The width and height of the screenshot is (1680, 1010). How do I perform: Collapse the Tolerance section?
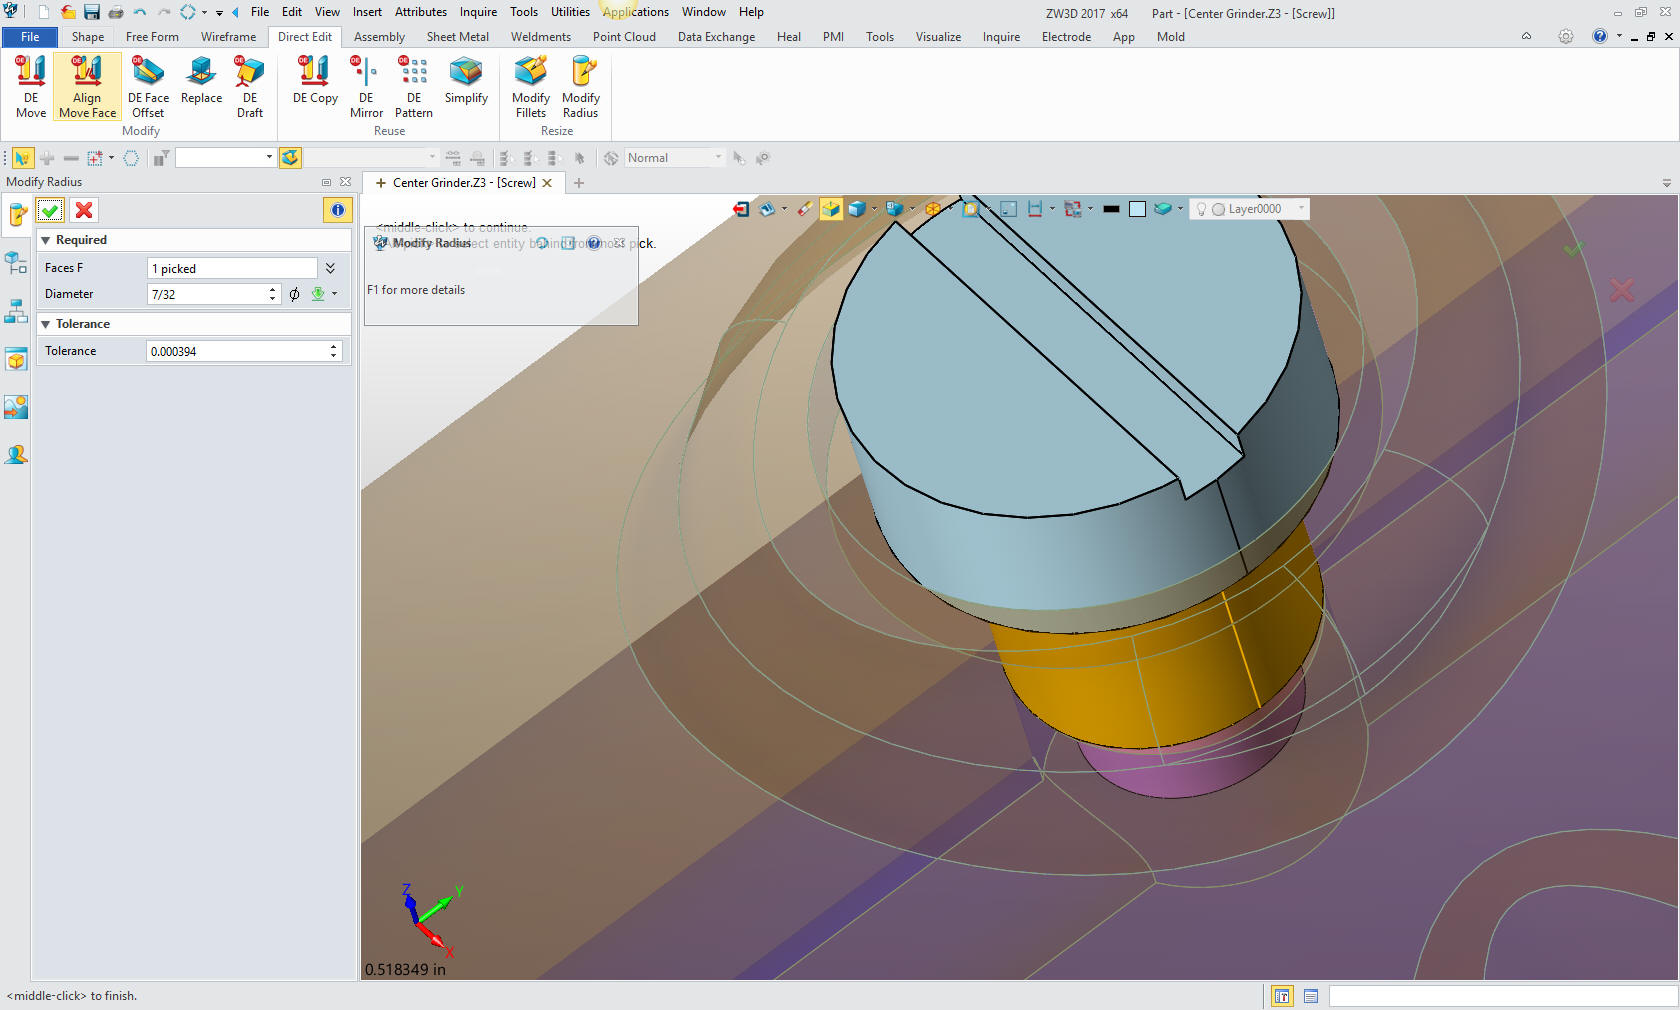tap(46, 324)
